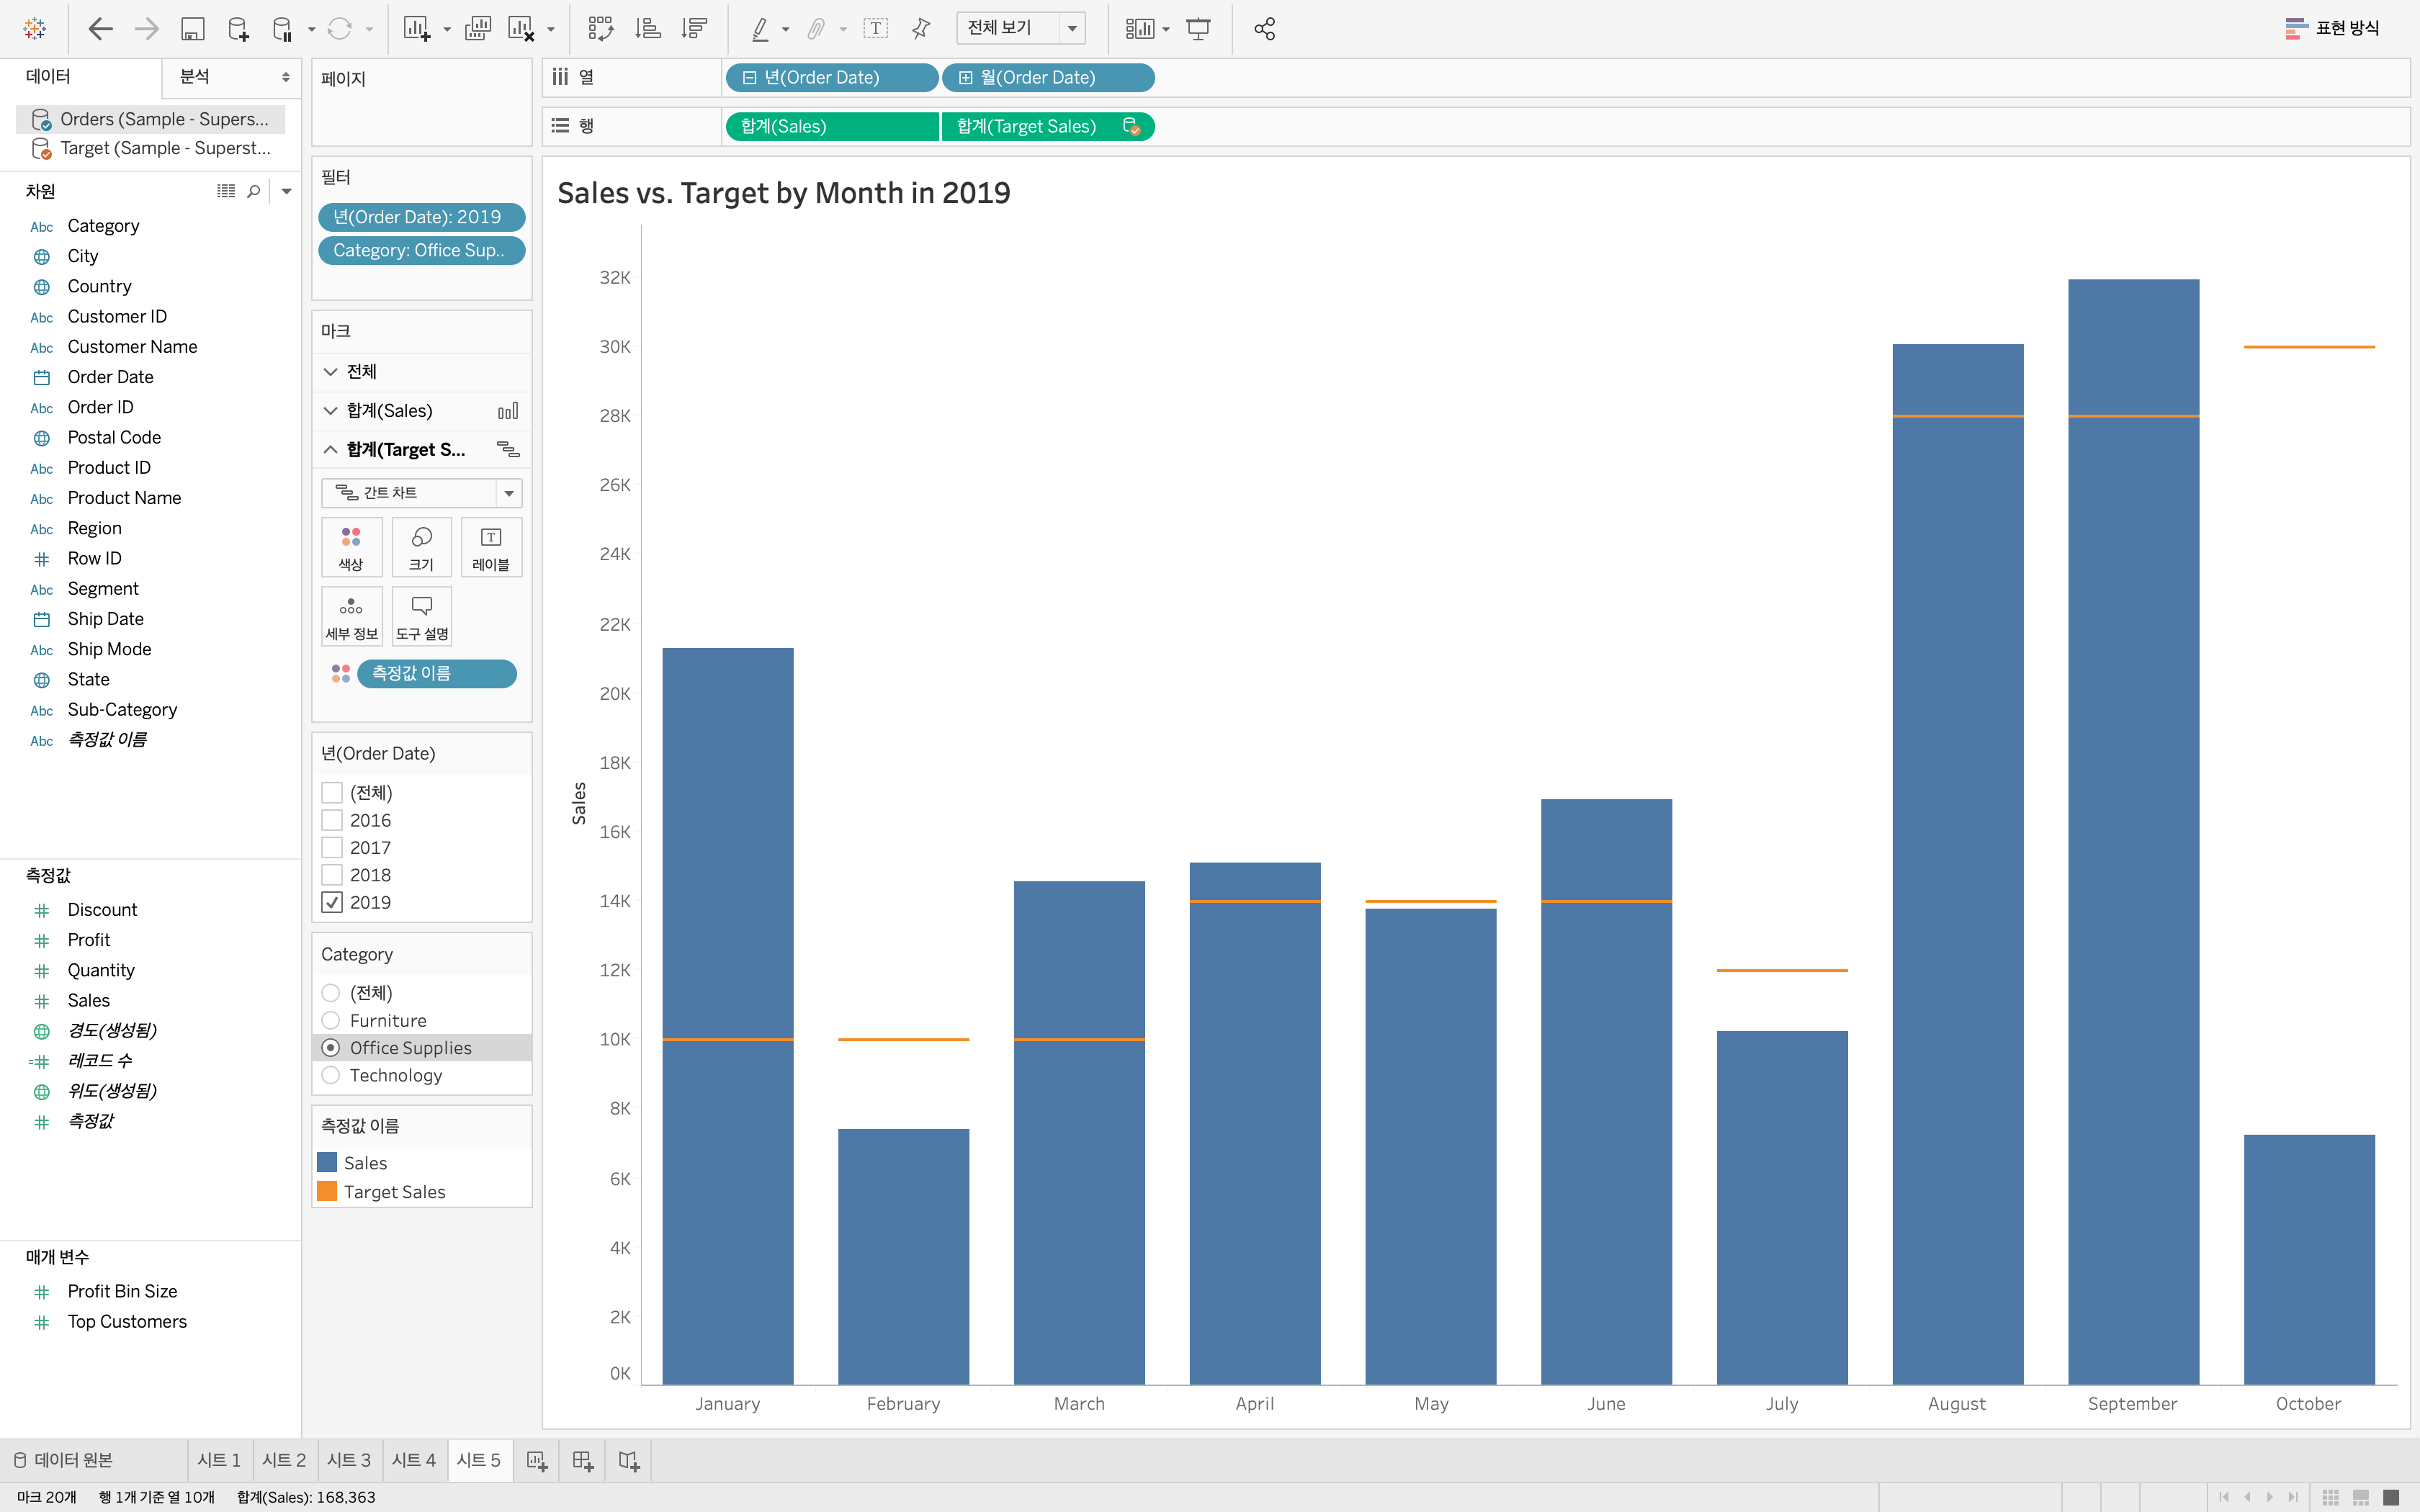Click the search dimensions magnifier icon
Viewport: 2420px width, 1512px height.
pyautogui.click(x=254, y=191)
